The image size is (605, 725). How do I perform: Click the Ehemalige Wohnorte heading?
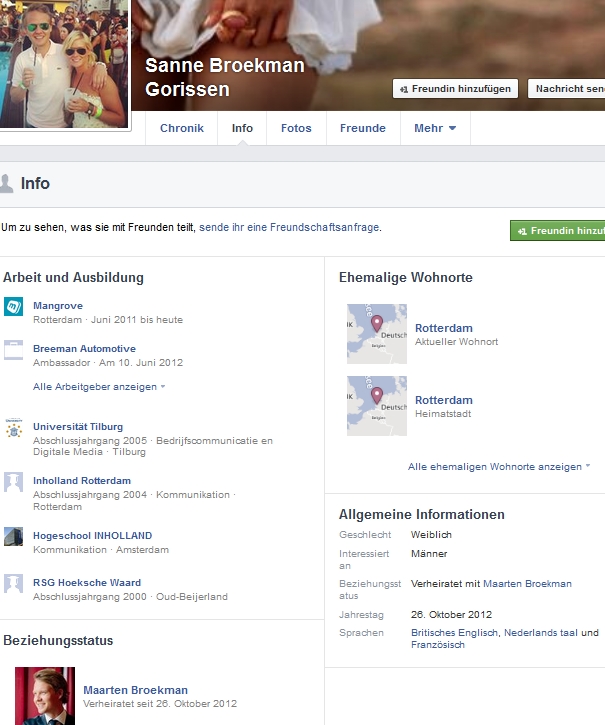pyautogui.click(x=406, y=277)
